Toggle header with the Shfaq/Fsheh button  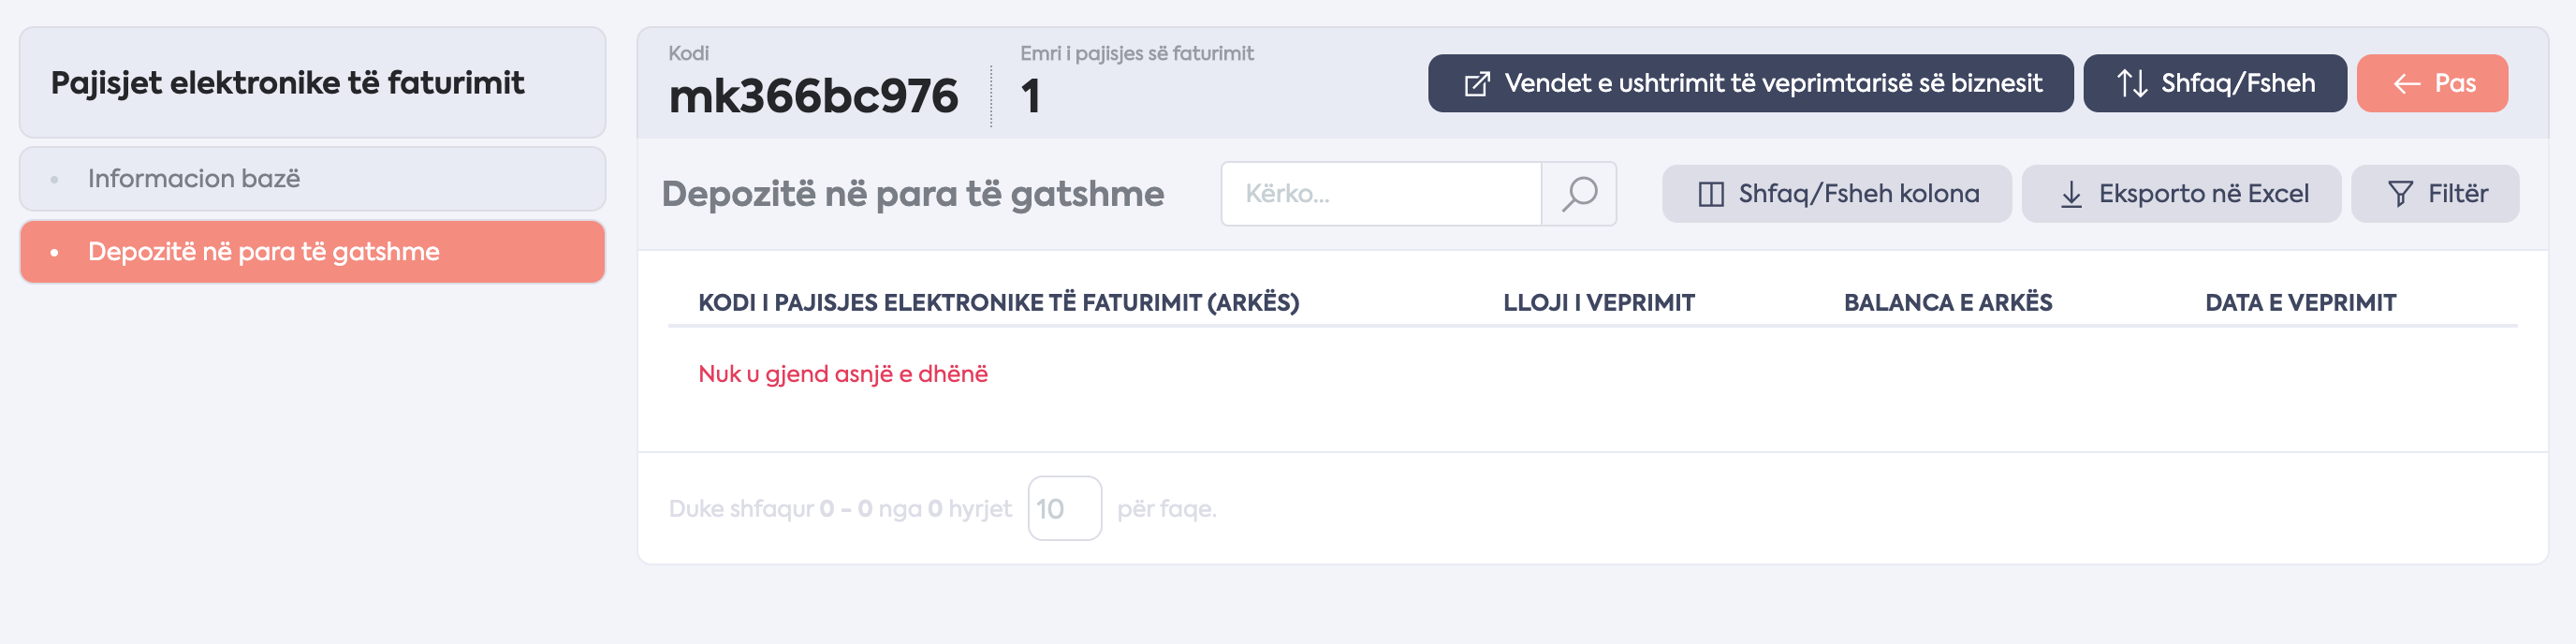2214,83
